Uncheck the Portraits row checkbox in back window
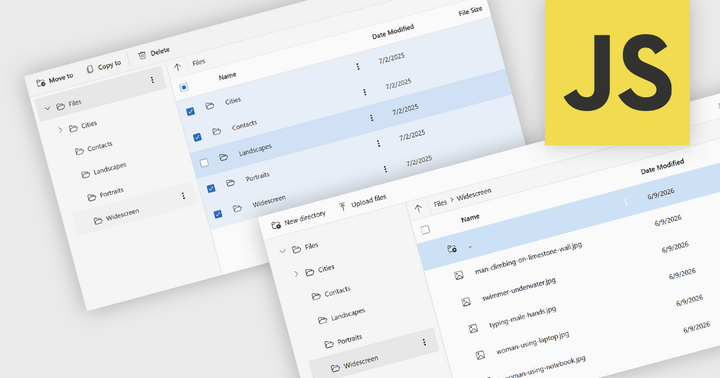This screenshot has height=378, width=720. coord(211,188)
